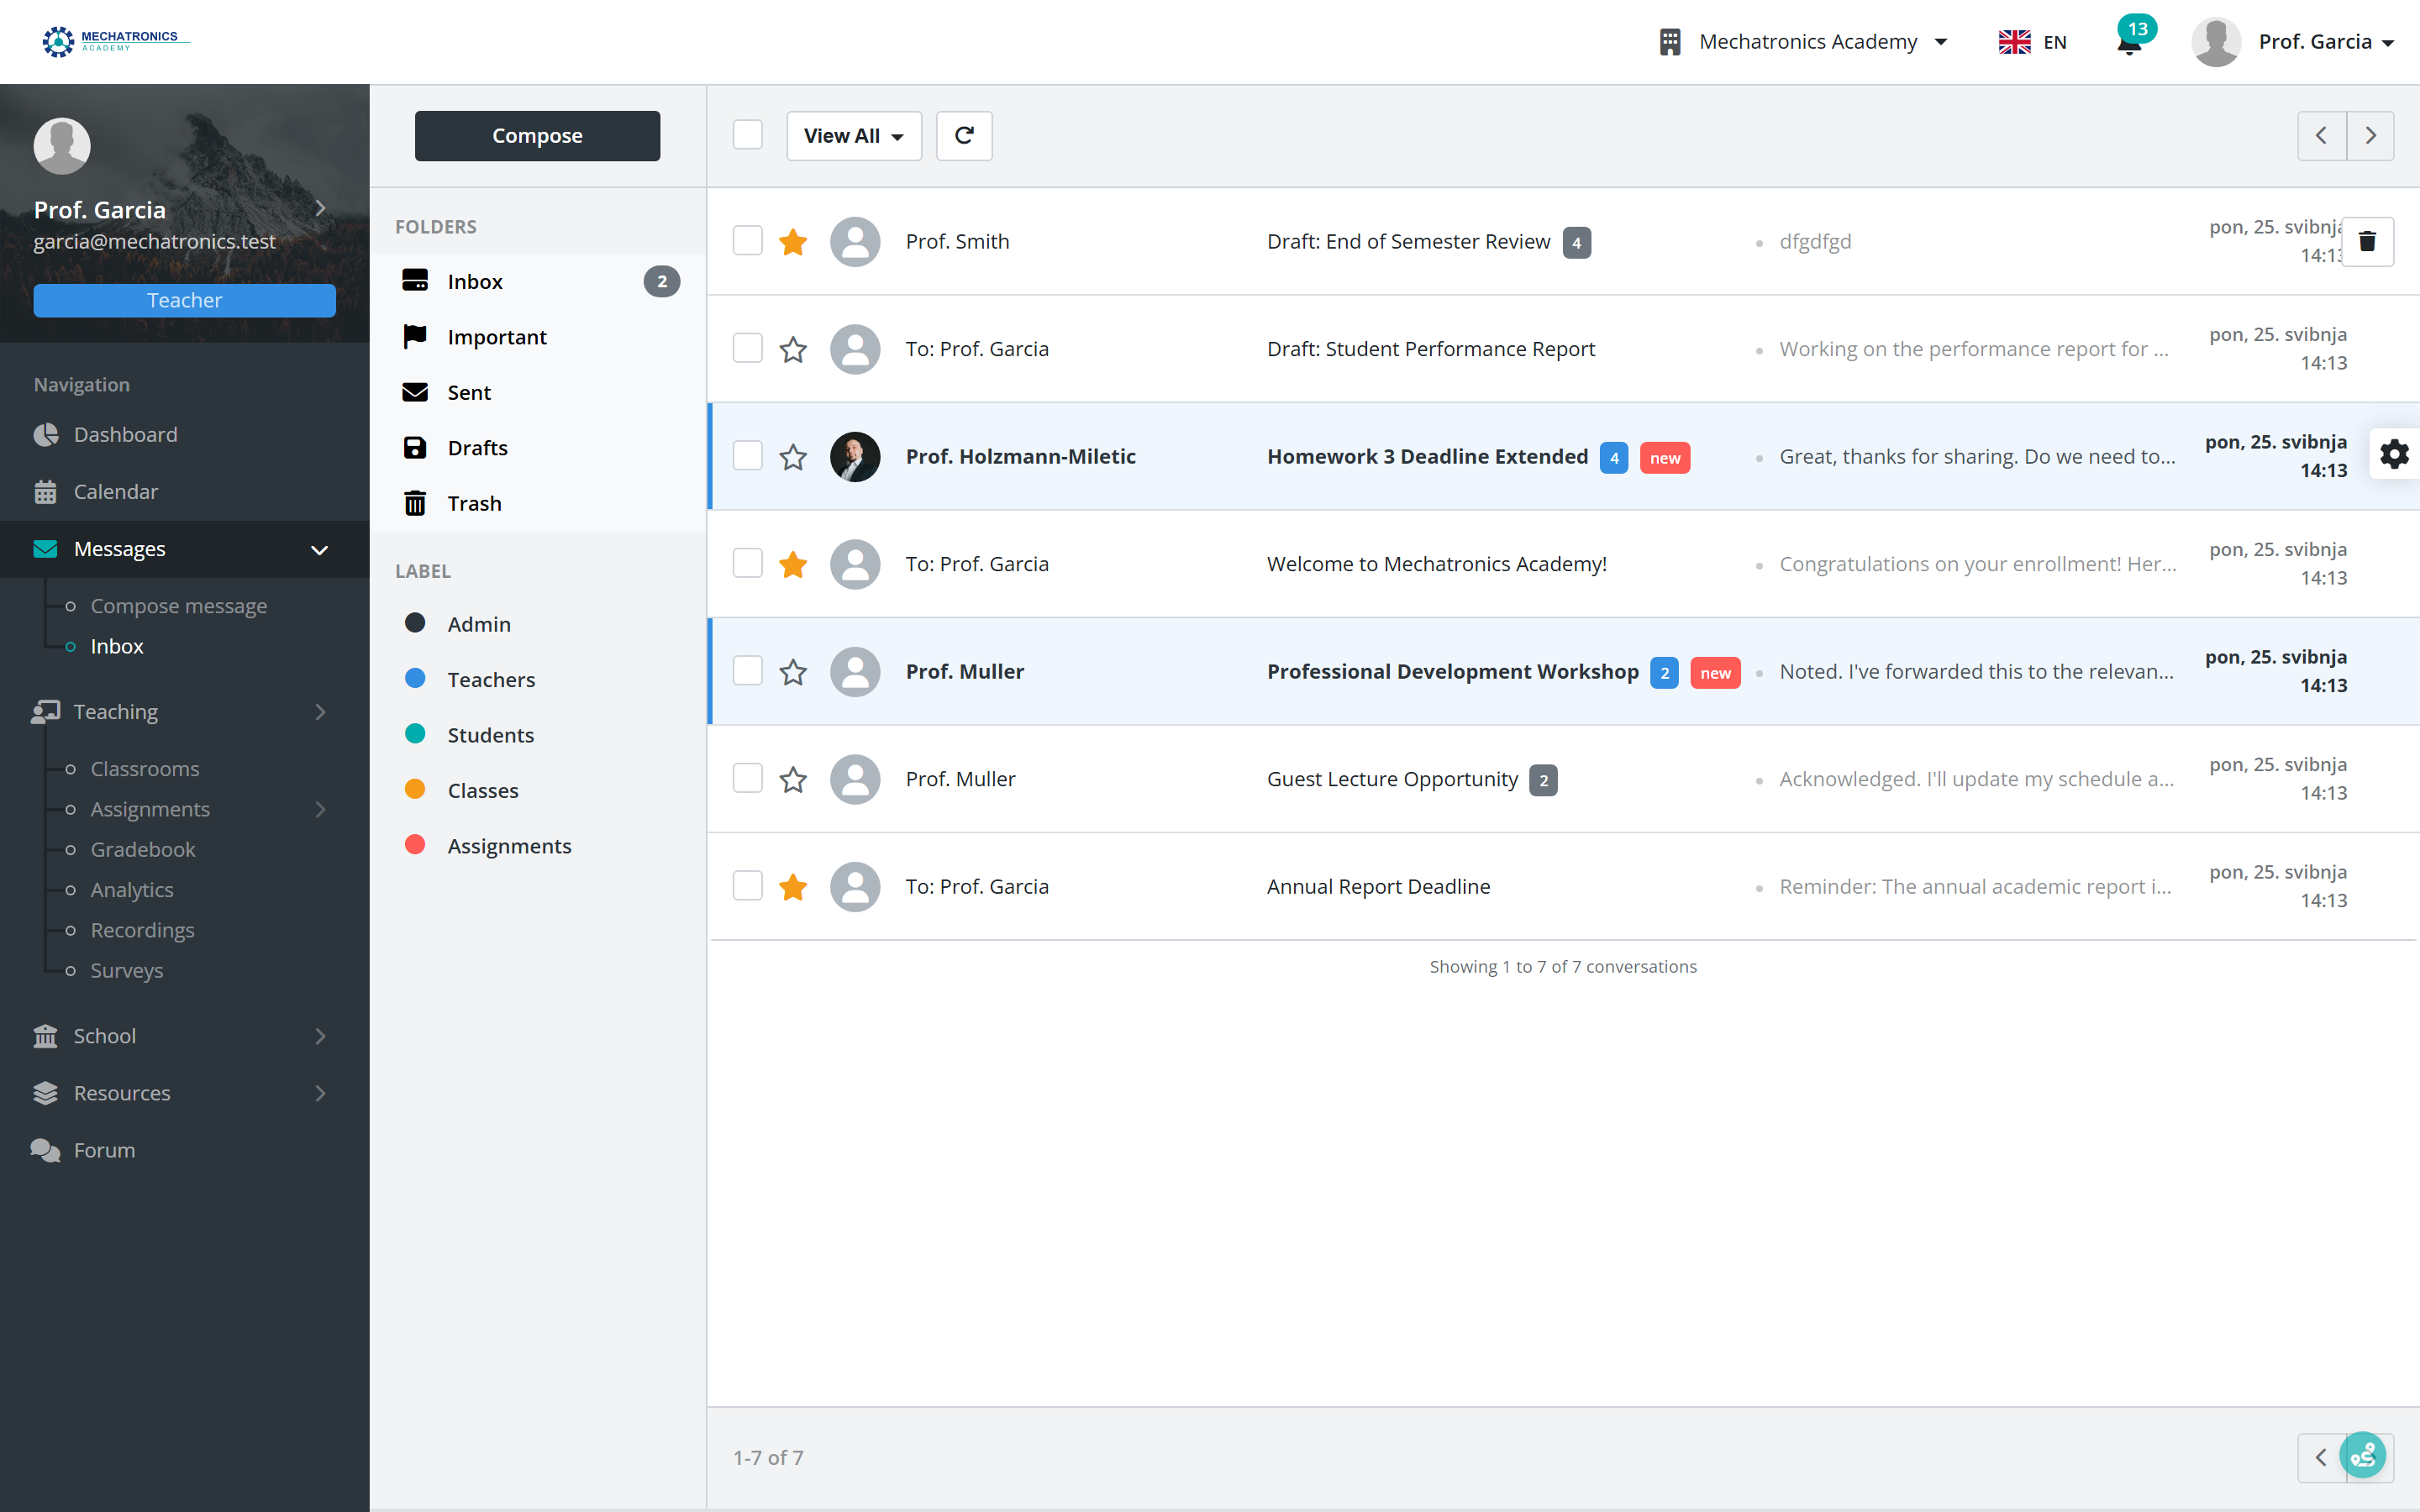Star the Professional Development Workshop message

(x=793, y=672)
